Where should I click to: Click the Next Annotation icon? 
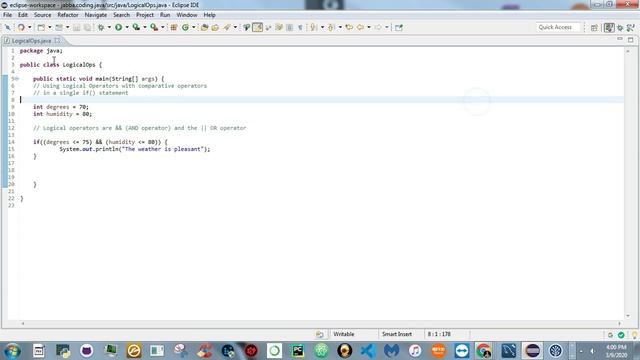tap(313, 27)
